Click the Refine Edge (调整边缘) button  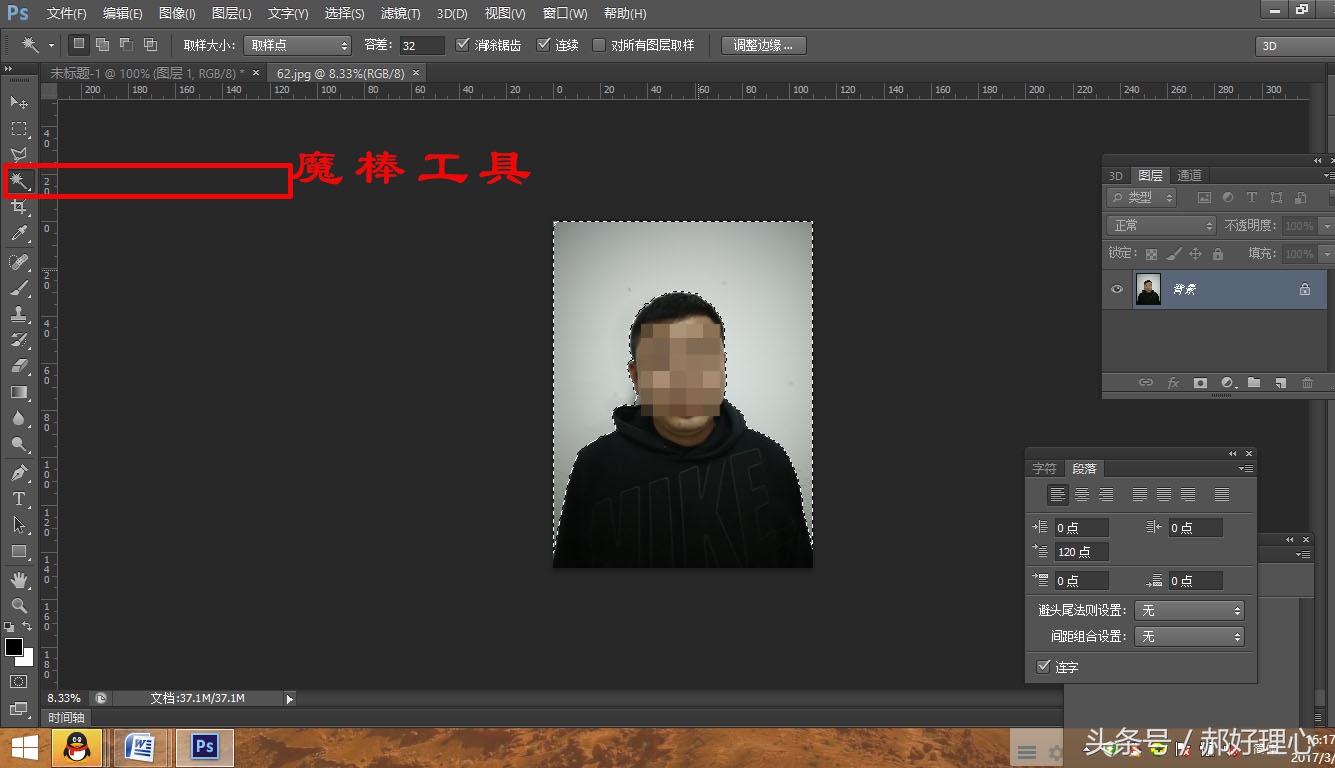763,44
